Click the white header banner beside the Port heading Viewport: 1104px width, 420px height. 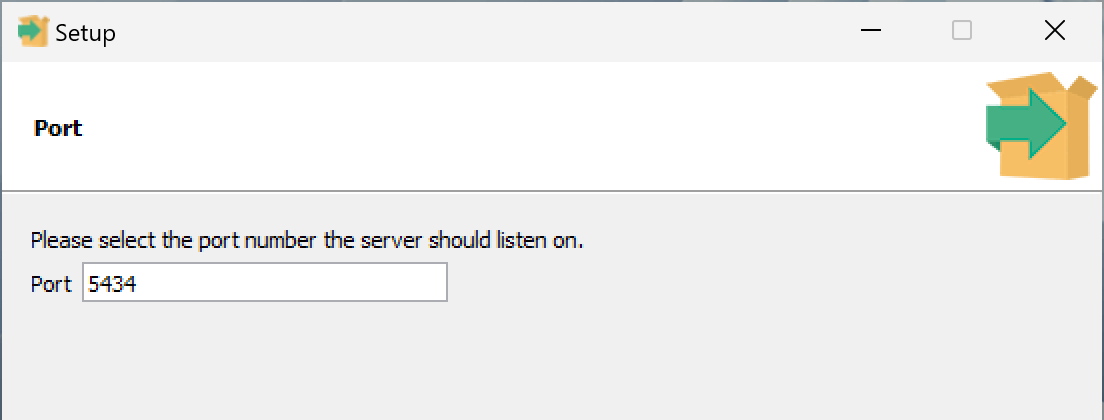click(x=500, y=128)
